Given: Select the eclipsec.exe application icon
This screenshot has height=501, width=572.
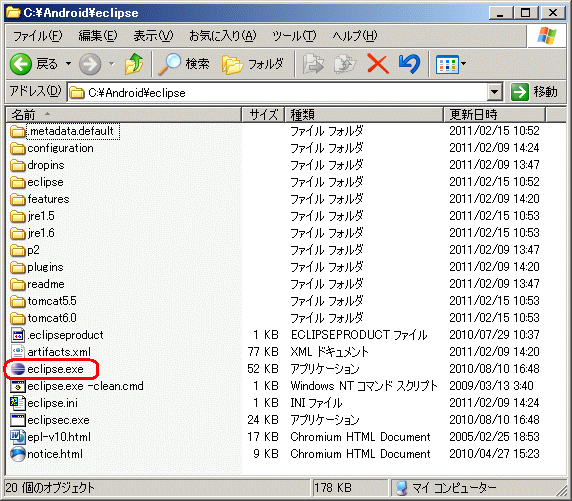Looking at the screenshot, I should pyautogui.click(x=18, y=420).
